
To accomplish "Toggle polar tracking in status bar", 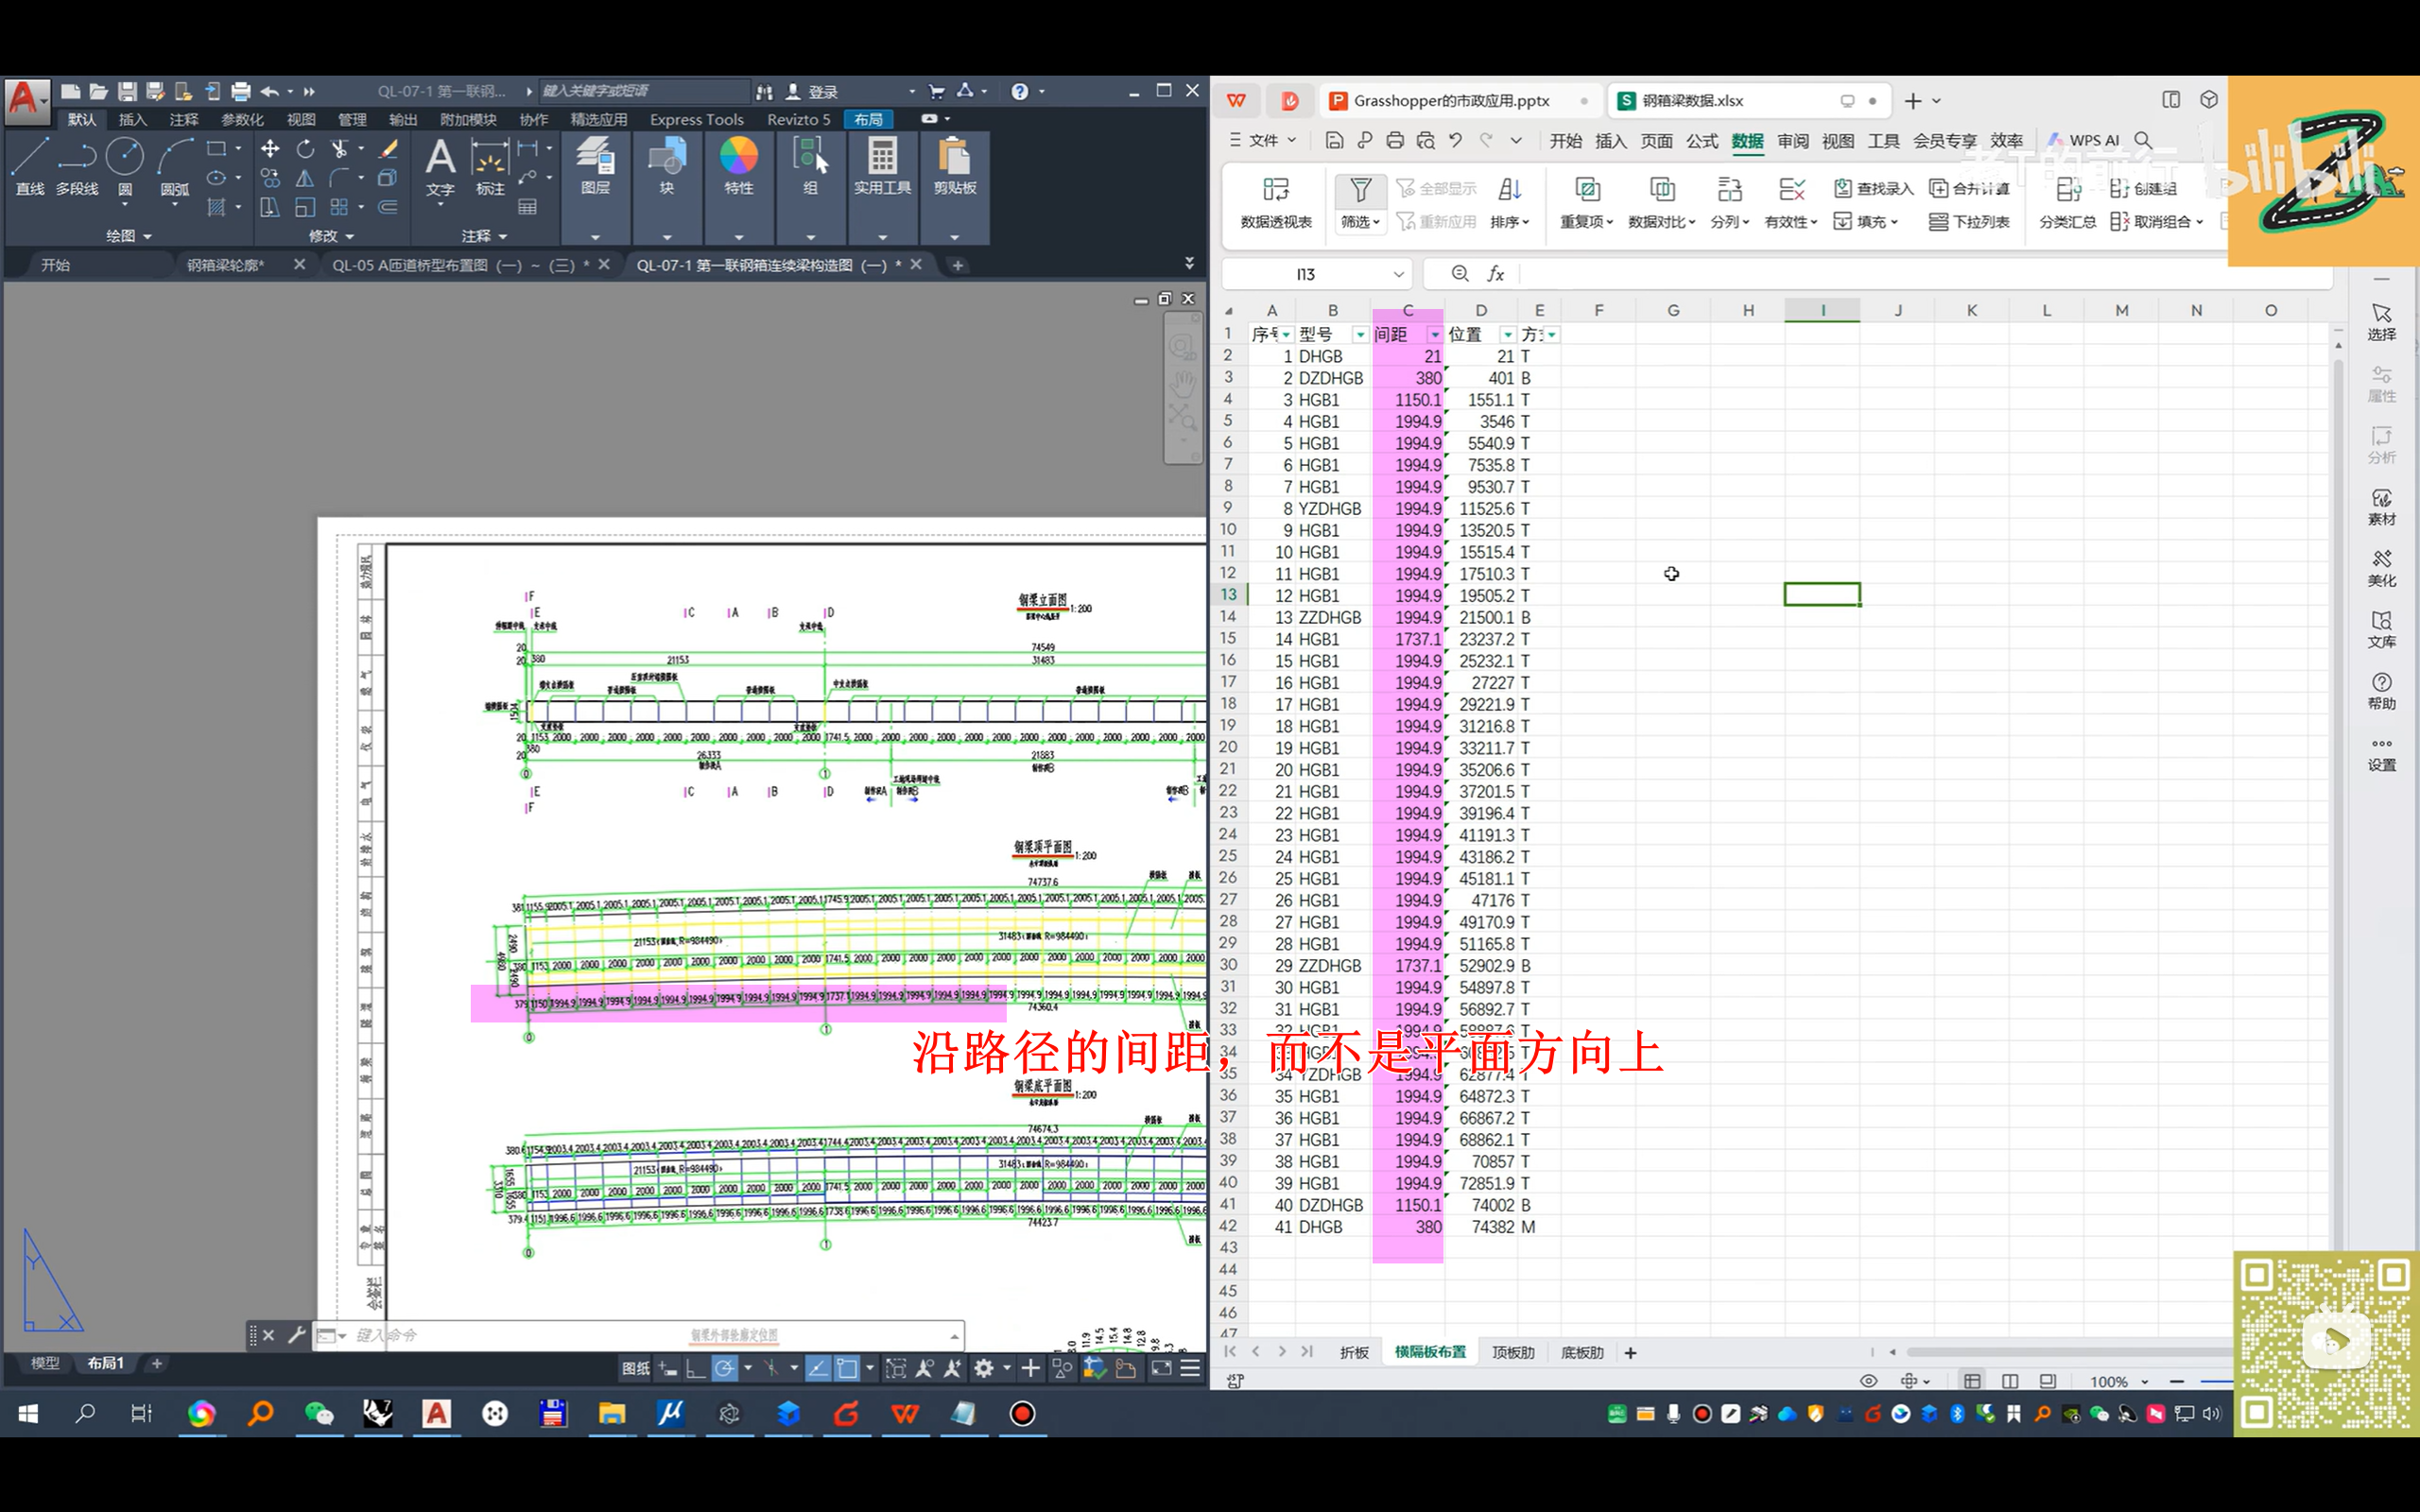I will (x=725, y=1368).
